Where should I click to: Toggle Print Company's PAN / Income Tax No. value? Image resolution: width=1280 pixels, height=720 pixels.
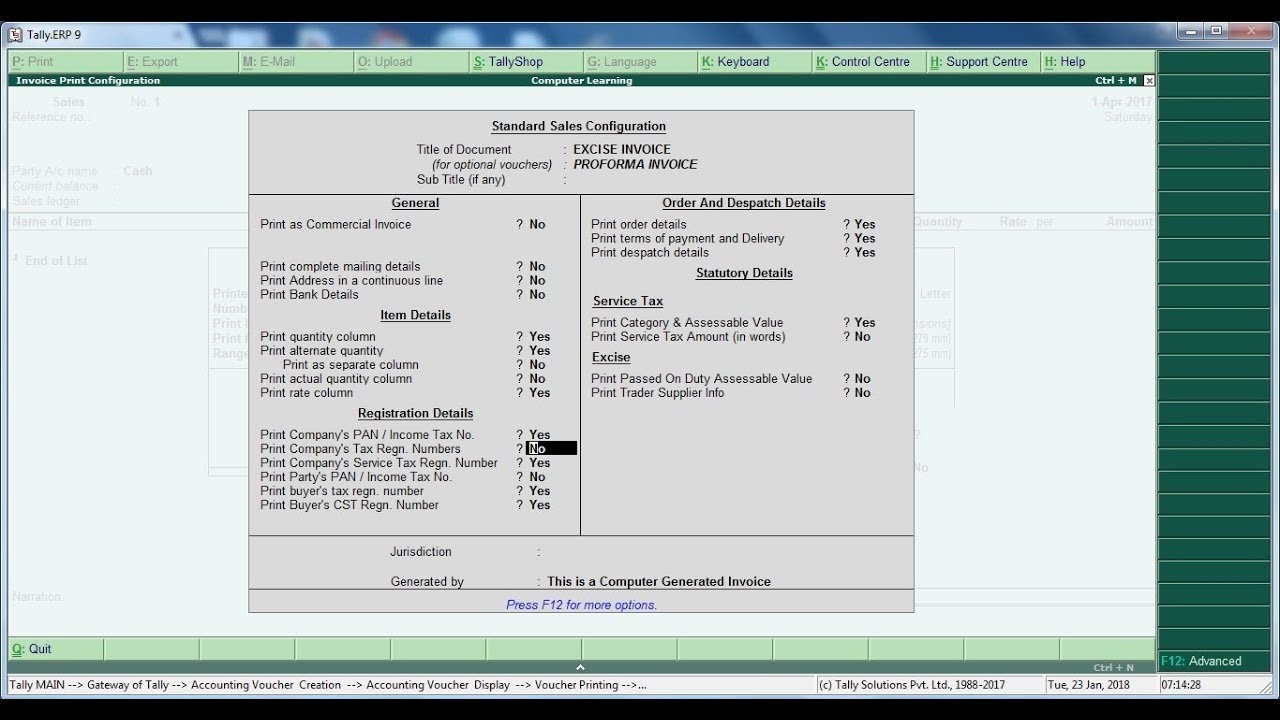[539, 435]
